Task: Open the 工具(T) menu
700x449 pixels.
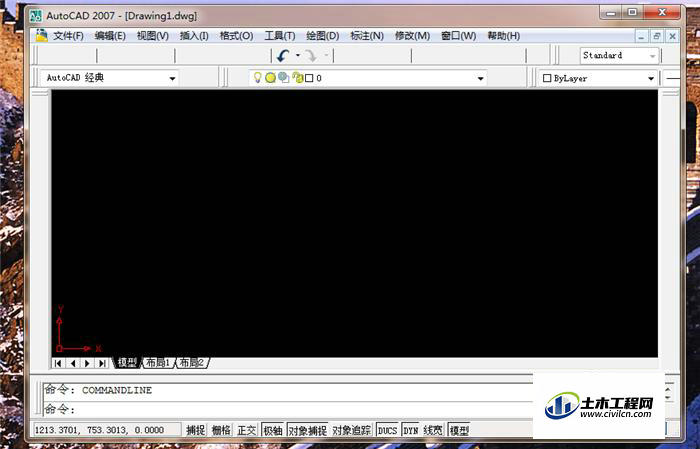Action: [280, 36]
